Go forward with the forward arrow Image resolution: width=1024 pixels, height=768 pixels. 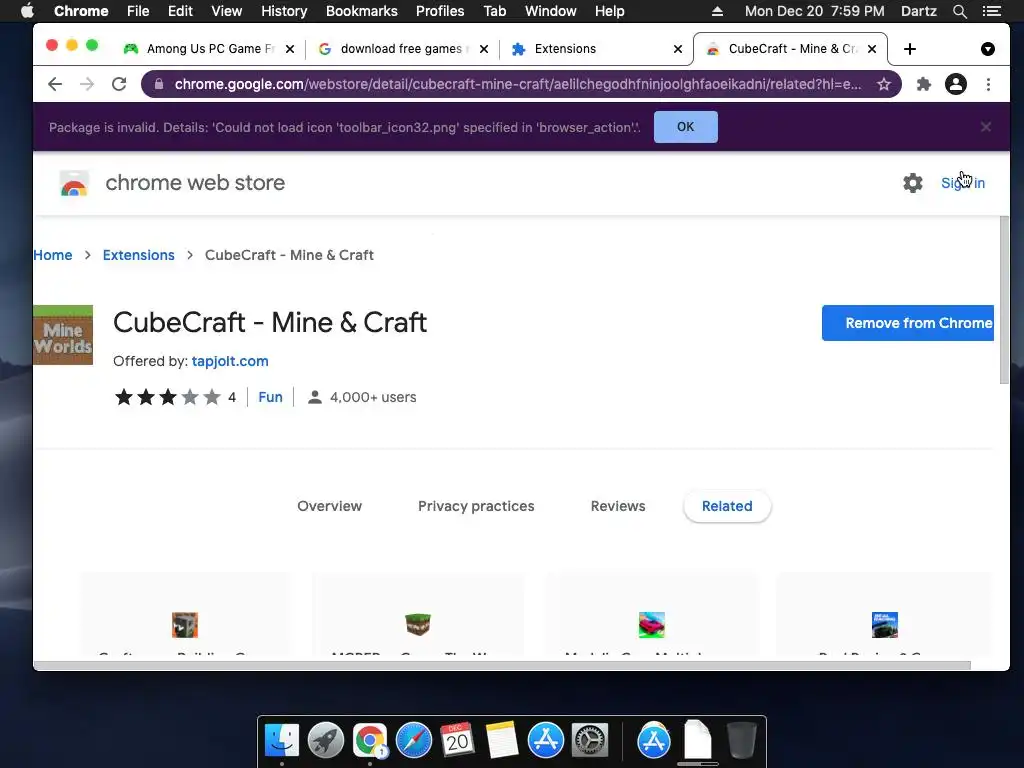click(87, 84)
